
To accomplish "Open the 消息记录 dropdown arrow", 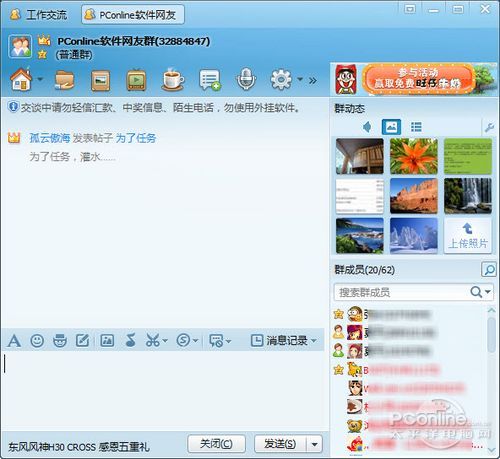I will pyautogui.click(x=314, y=341).
